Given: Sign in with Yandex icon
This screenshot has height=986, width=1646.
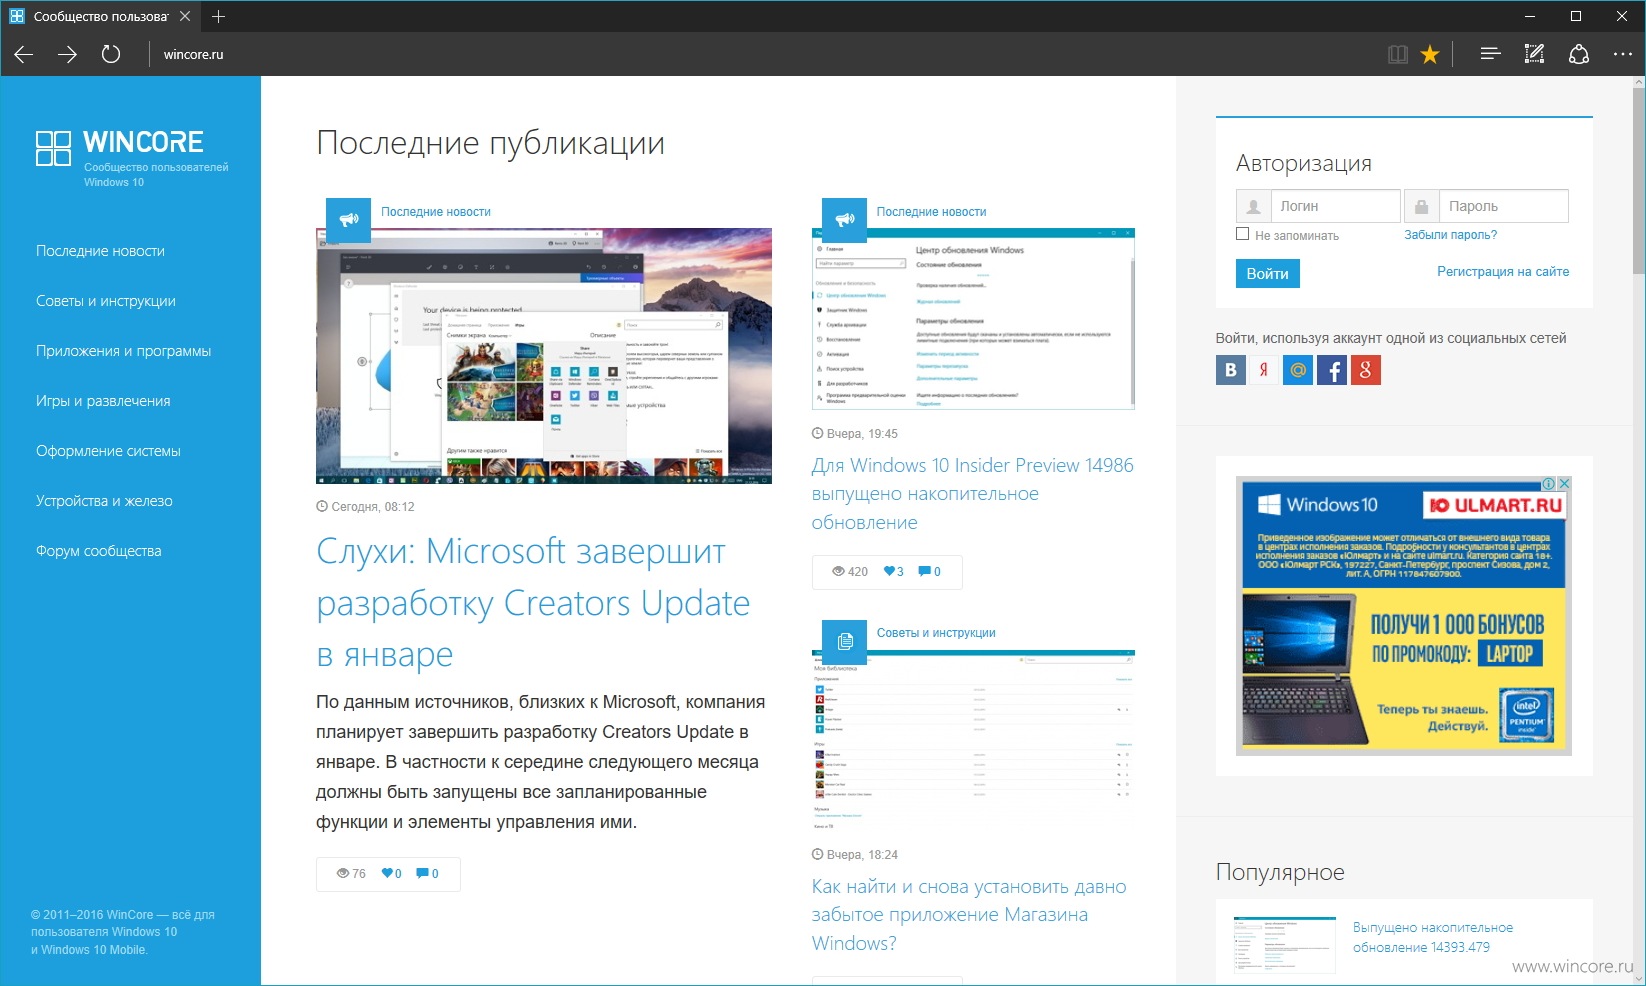Looking at the screenshot, I should (1264, 370).
